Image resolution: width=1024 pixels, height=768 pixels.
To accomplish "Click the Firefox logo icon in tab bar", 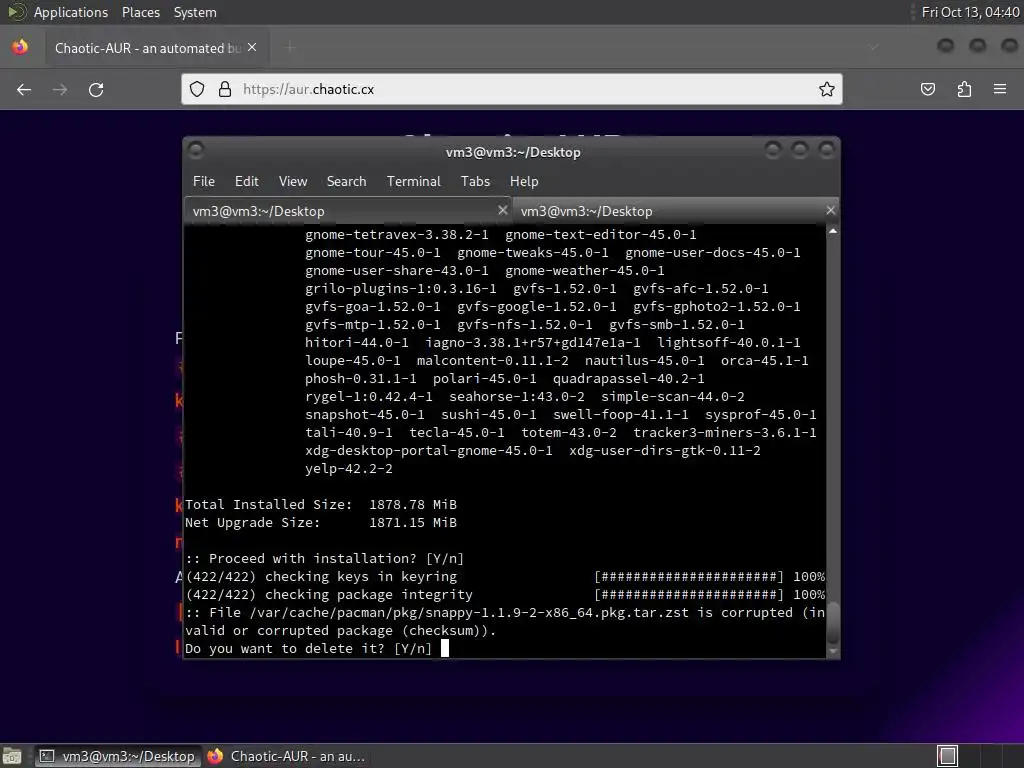I will click(x=20, y=47).
